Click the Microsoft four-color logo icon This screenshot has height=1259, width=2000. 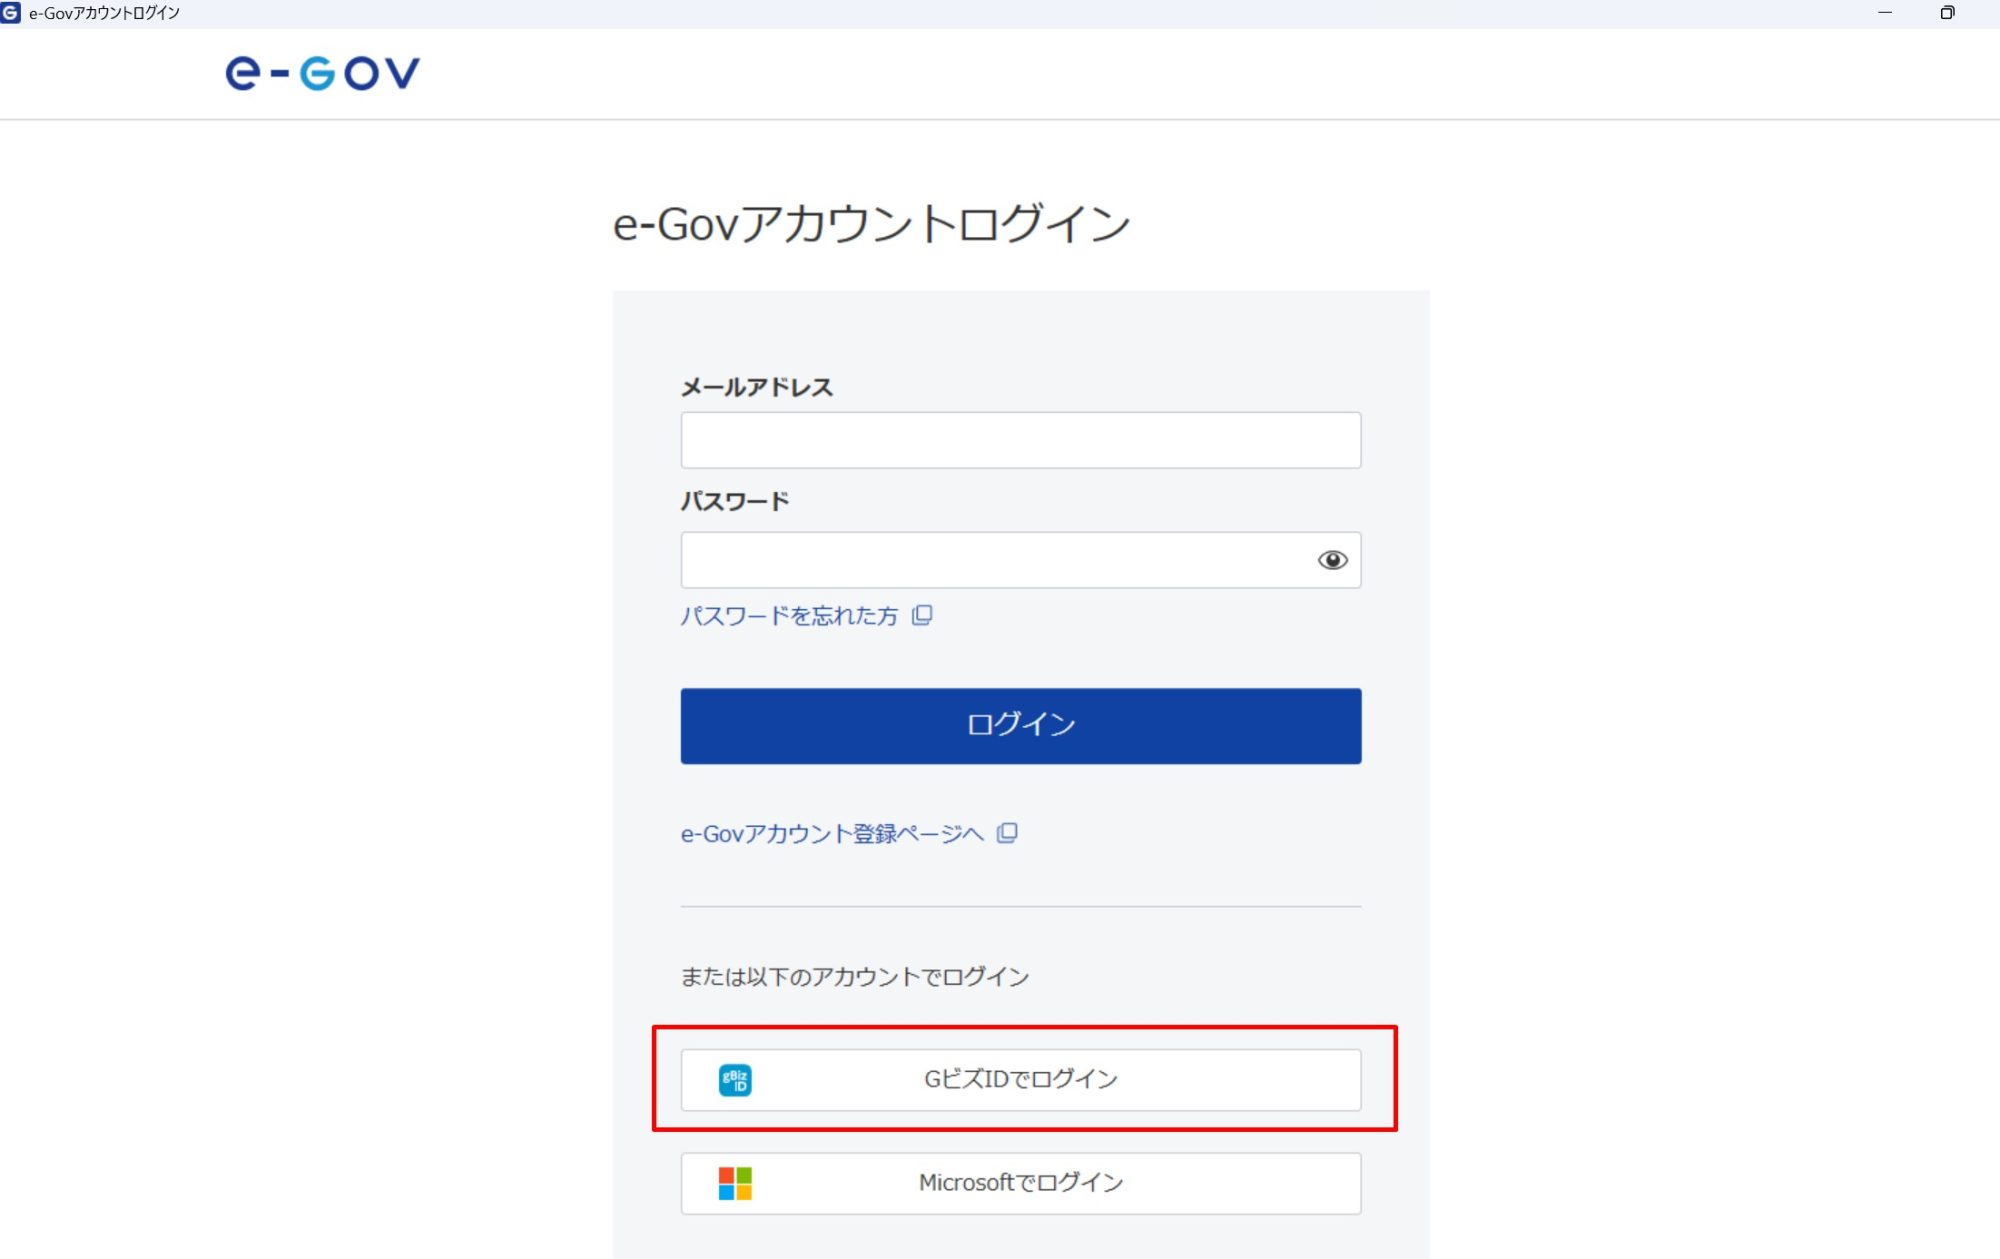point(735,1183)
